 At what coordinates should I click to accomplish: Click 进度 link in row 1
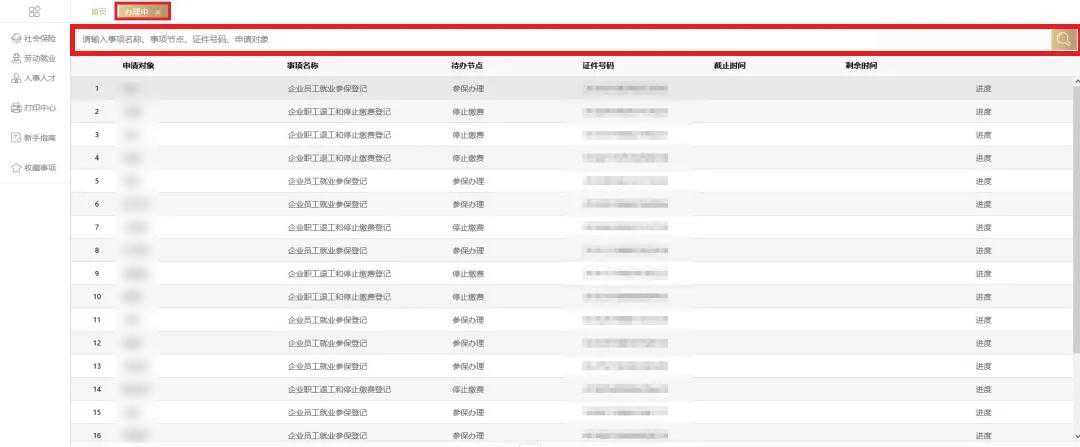point(983,89)
